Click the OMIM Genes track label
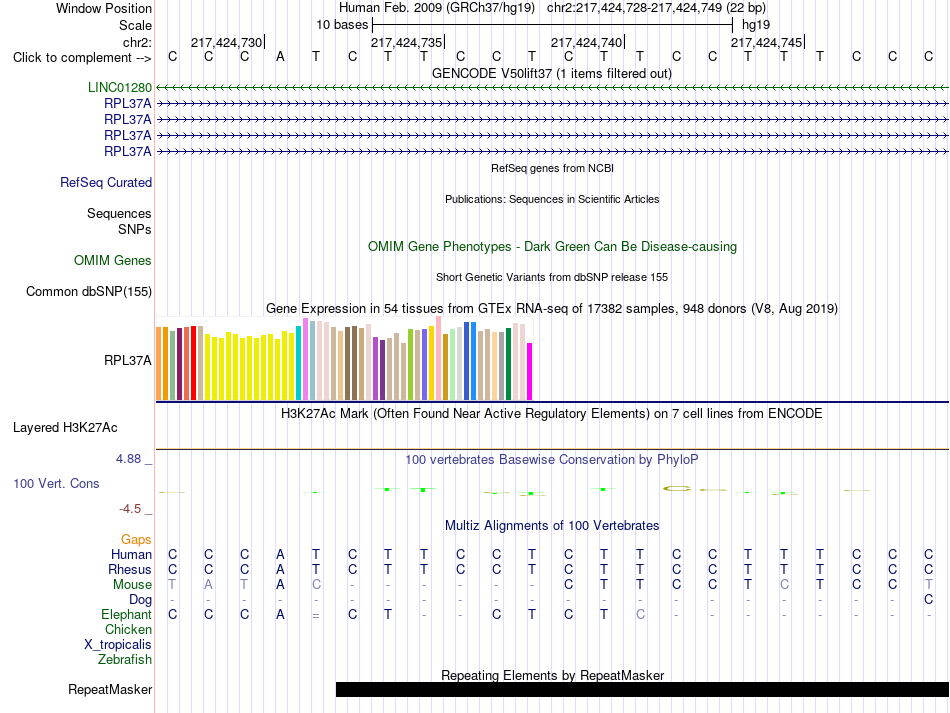Viewport: 950px width, 713px height. 113,260
